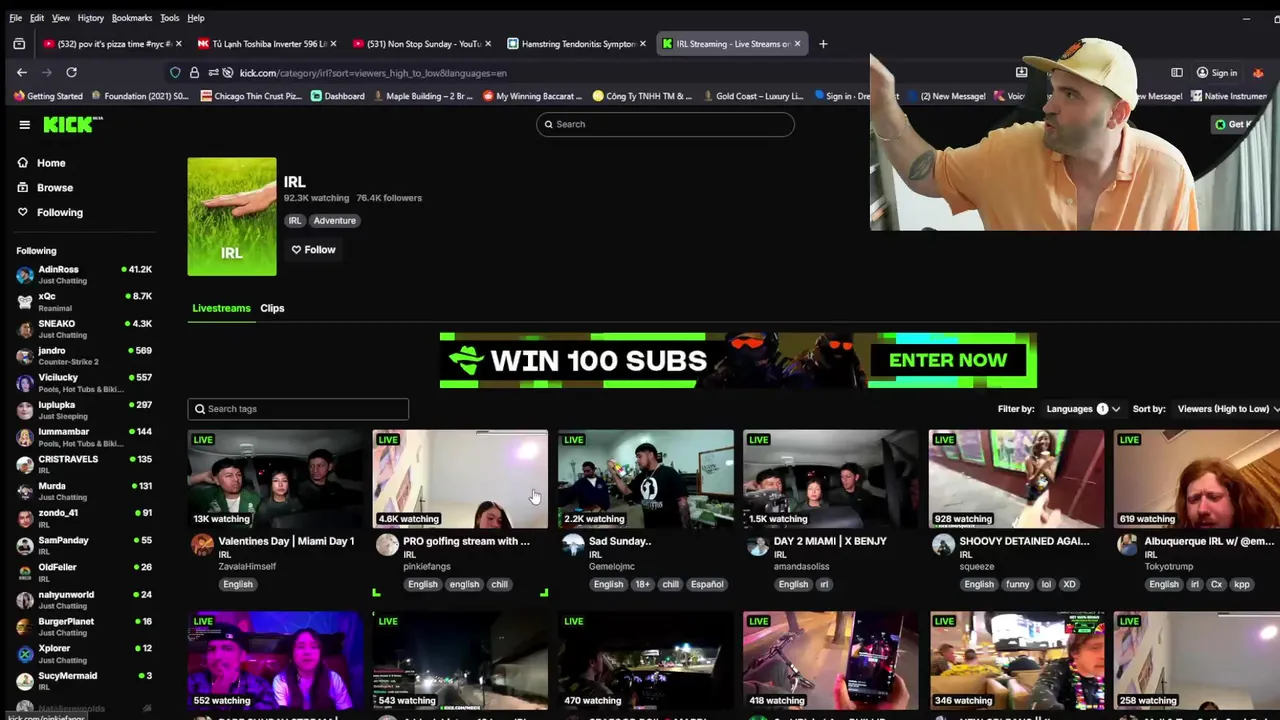1280x720 pixels.
Task: Open the Kick hamburger menu icon
Action: point(24,125)
